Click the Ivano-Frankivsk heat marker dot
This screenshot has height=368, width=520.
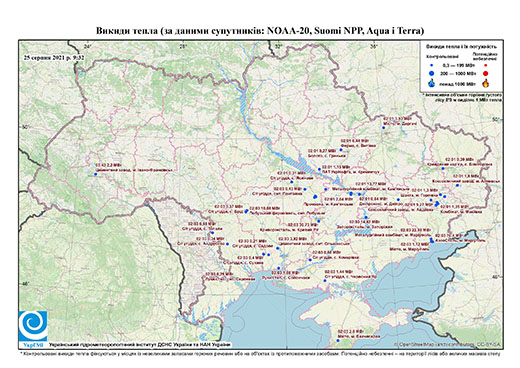(x=95, y=174)
